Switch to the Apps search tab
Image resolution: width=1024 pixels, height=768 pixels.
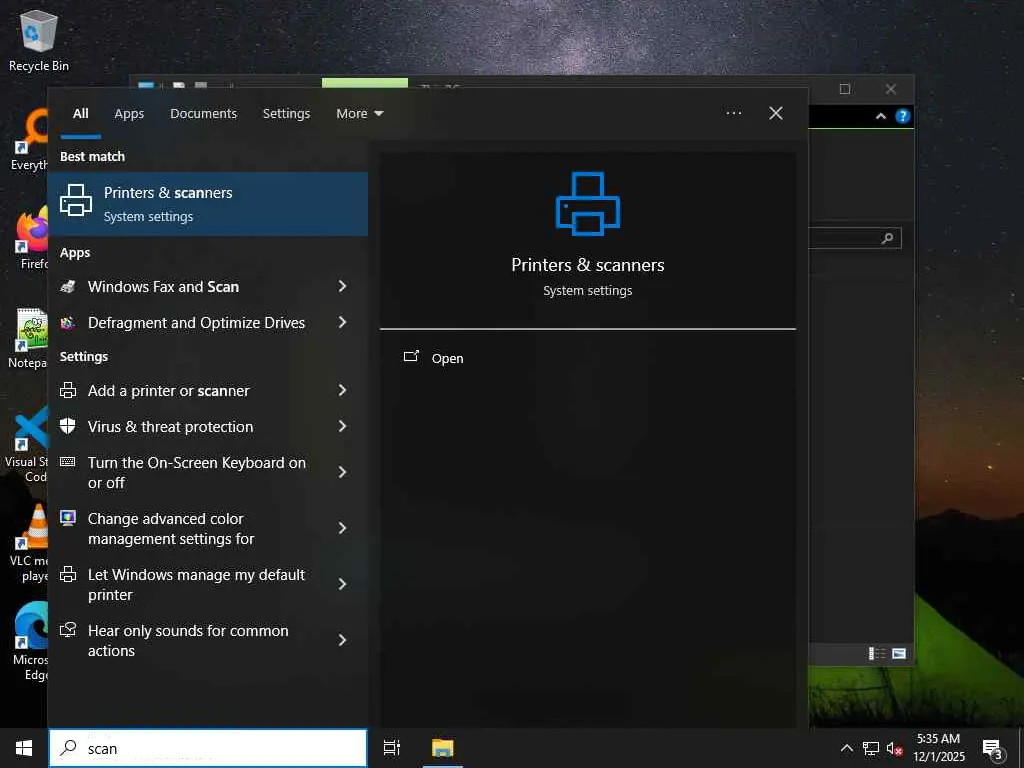(x=129, y=114)
